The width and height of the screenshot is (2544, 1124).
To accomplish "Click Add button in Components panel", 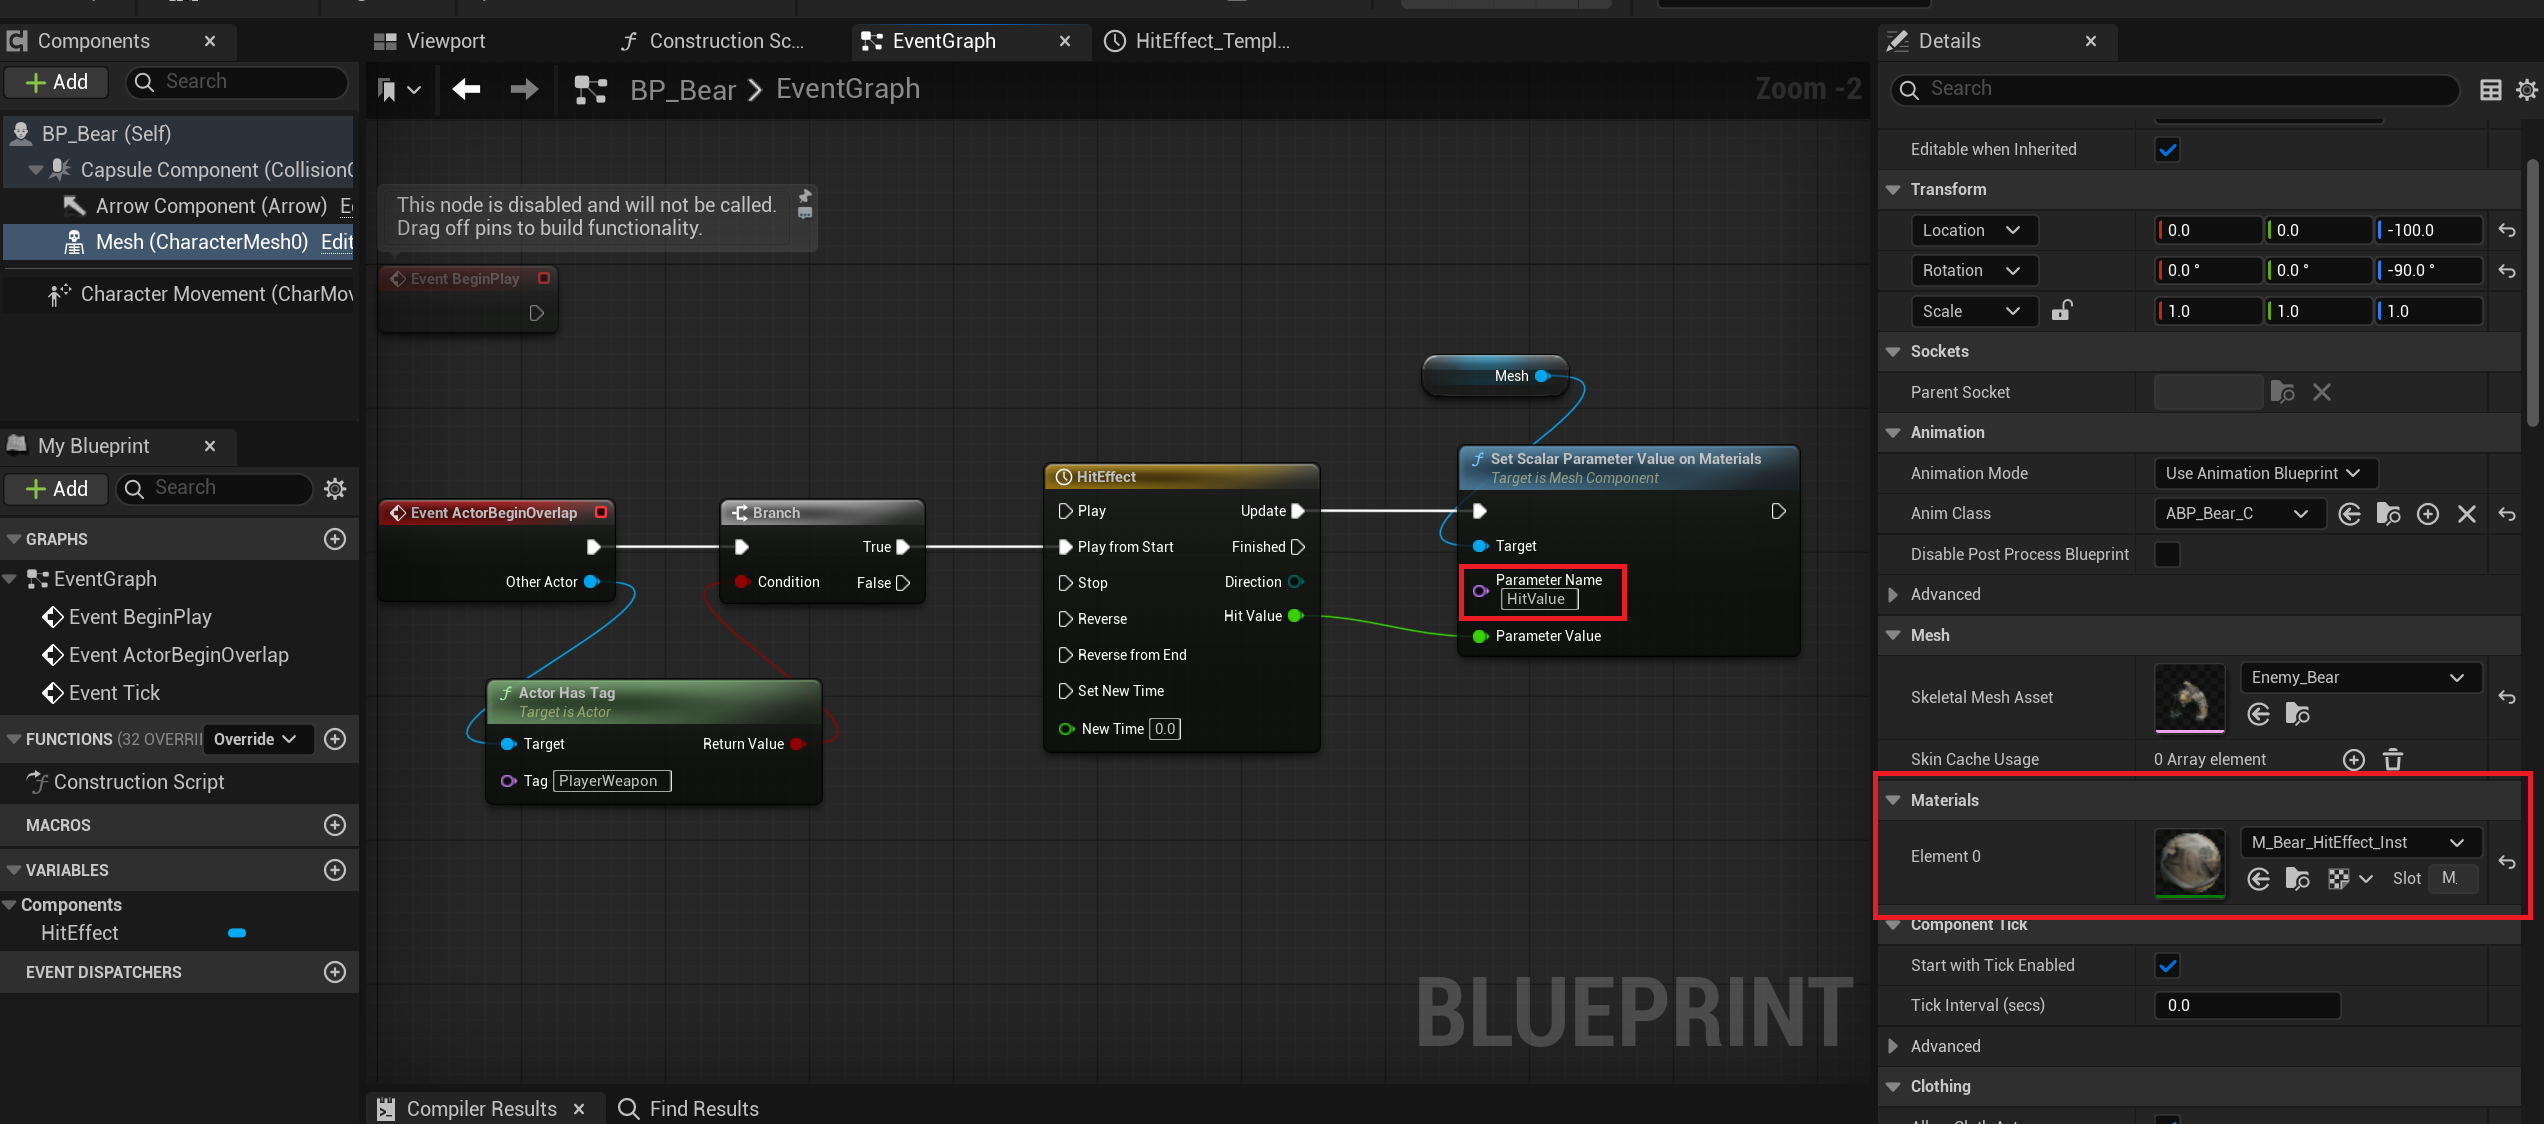I will click(57, 82).
